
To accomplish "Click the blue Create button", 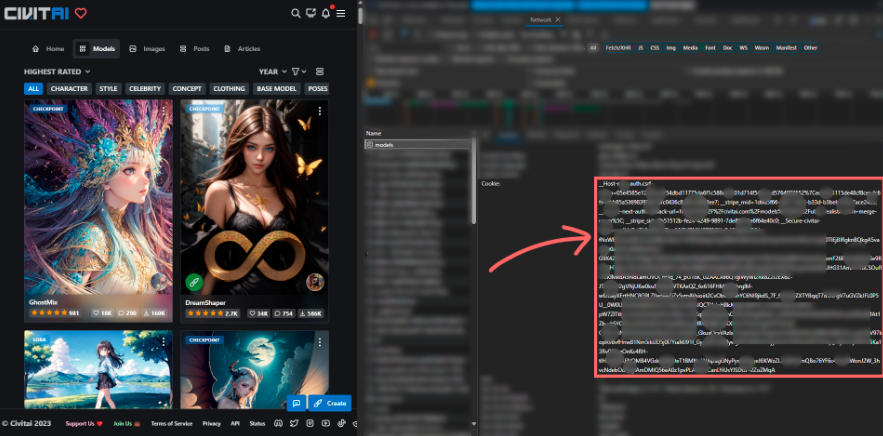I will [330, 403].
